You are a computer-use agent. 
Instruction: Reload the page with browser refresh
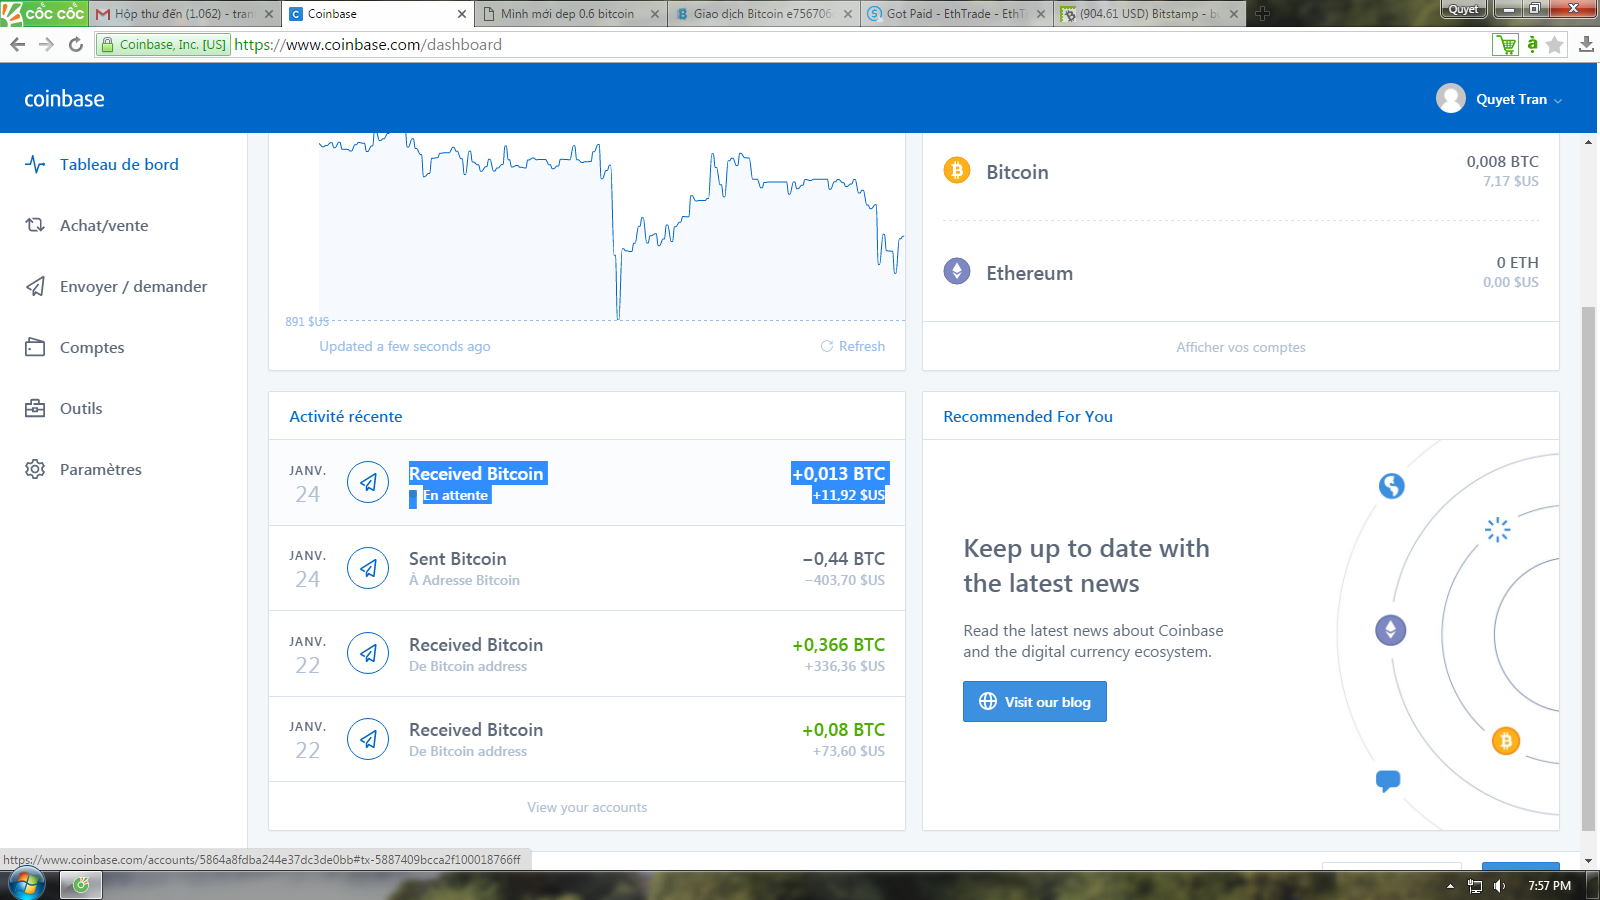click(x=75, y=44)
